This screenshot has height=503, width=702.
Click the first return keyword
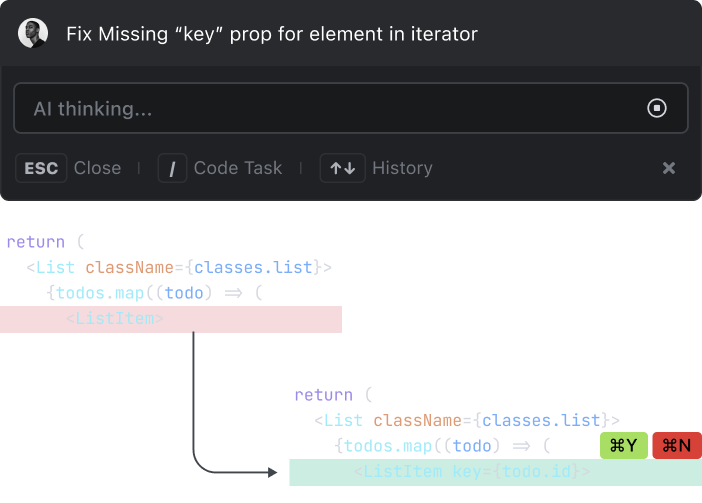tap(36, 242)
